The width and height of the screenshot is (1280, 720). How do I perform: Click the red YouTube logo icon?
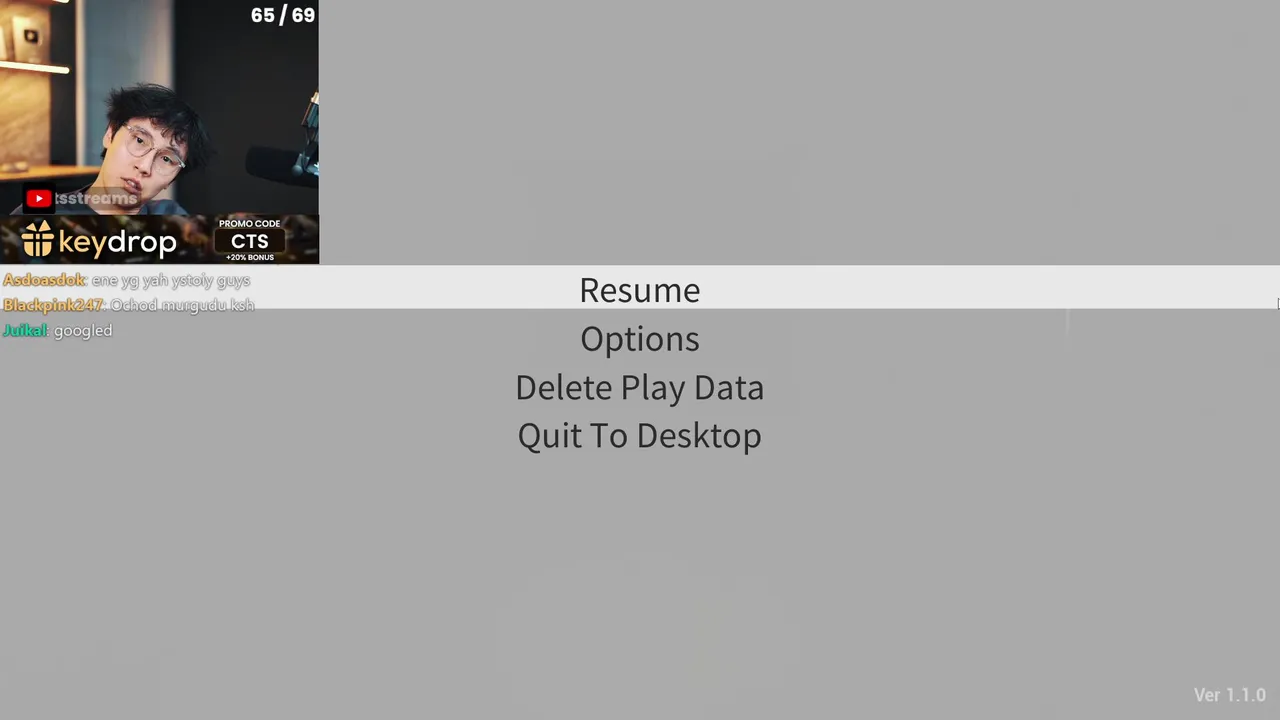coord(39,199)
